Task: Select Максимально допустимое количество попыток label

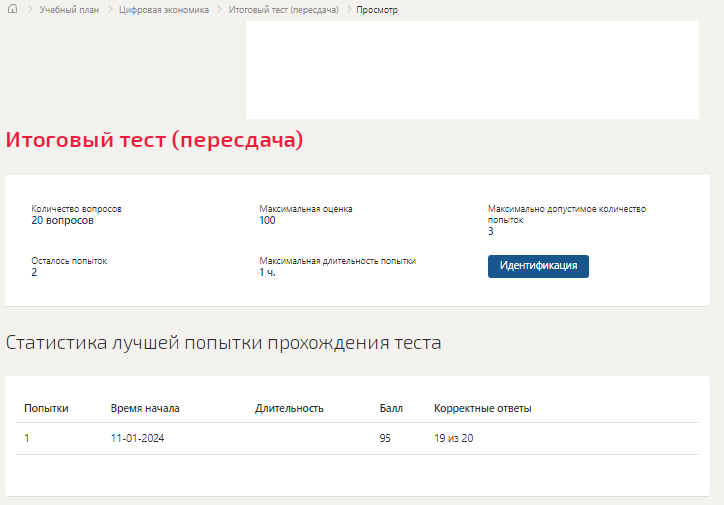Action: (x=567, y=214)
